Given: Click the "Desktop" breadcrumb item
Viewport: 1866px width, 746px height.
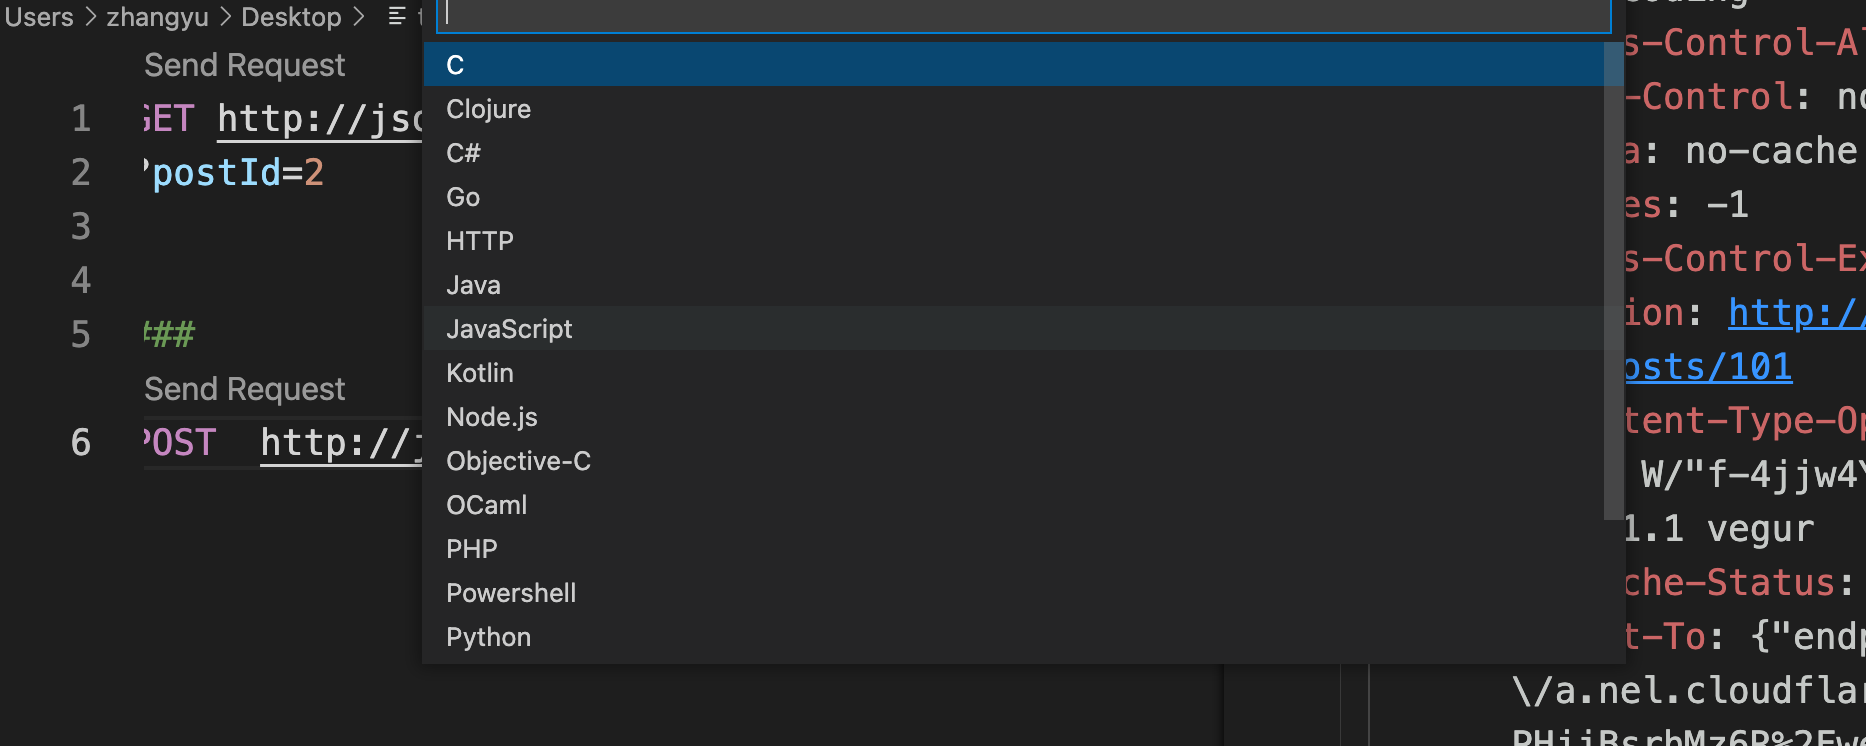Looking at the screenshot, I should (x=290, y=16).
